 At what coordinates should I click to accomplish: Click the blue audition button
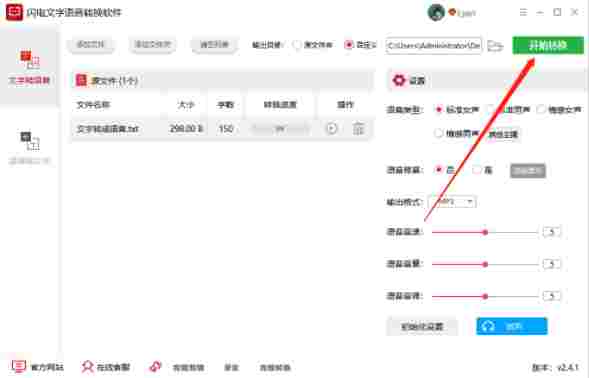tap(512, 326)
